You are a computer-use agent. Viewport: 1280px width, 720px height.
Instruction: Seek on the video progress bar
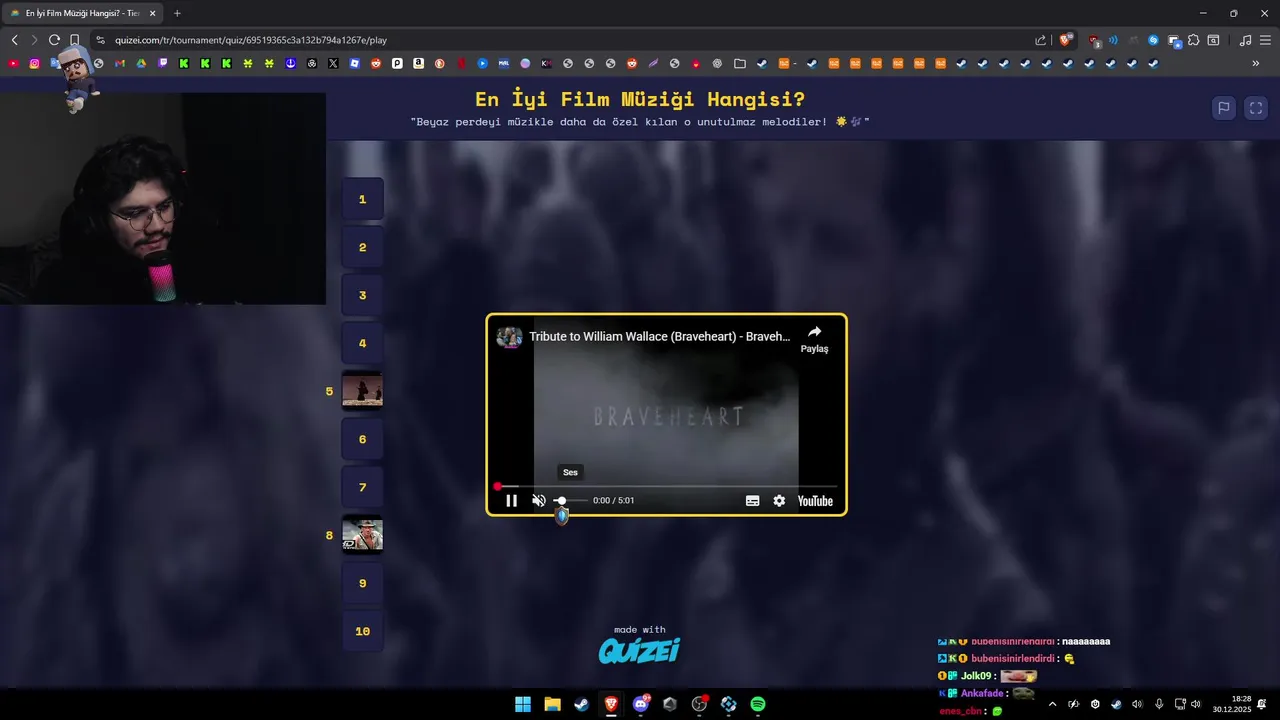(667, 487)
